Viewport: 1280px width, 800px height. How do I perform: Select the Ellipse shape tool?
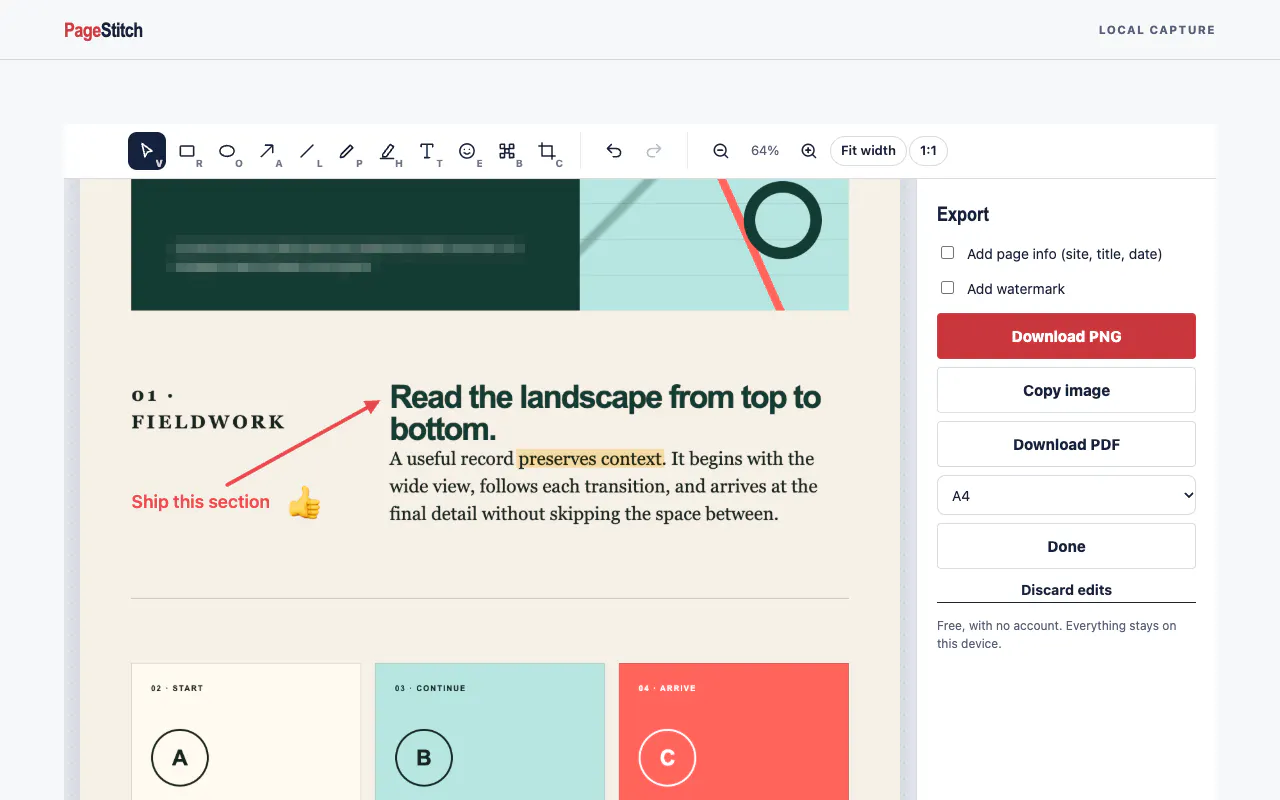227,151
